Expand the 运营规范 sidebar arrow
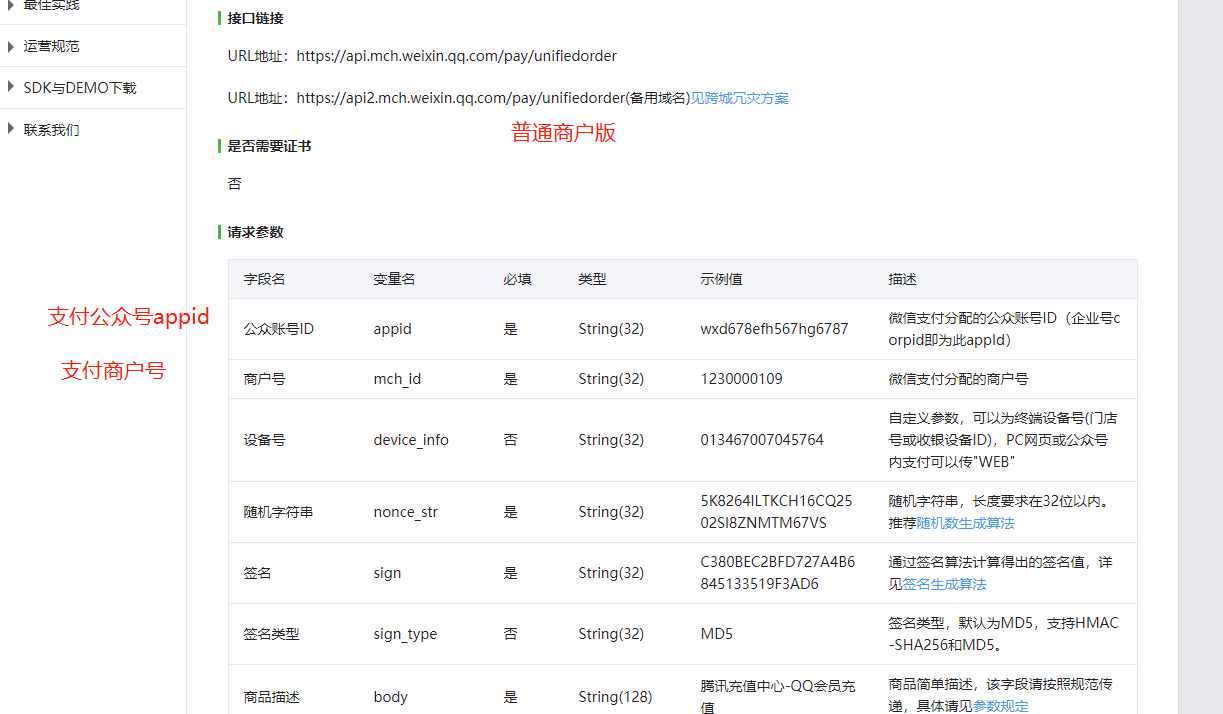1223x714 pixels. [x=11, y=46]
